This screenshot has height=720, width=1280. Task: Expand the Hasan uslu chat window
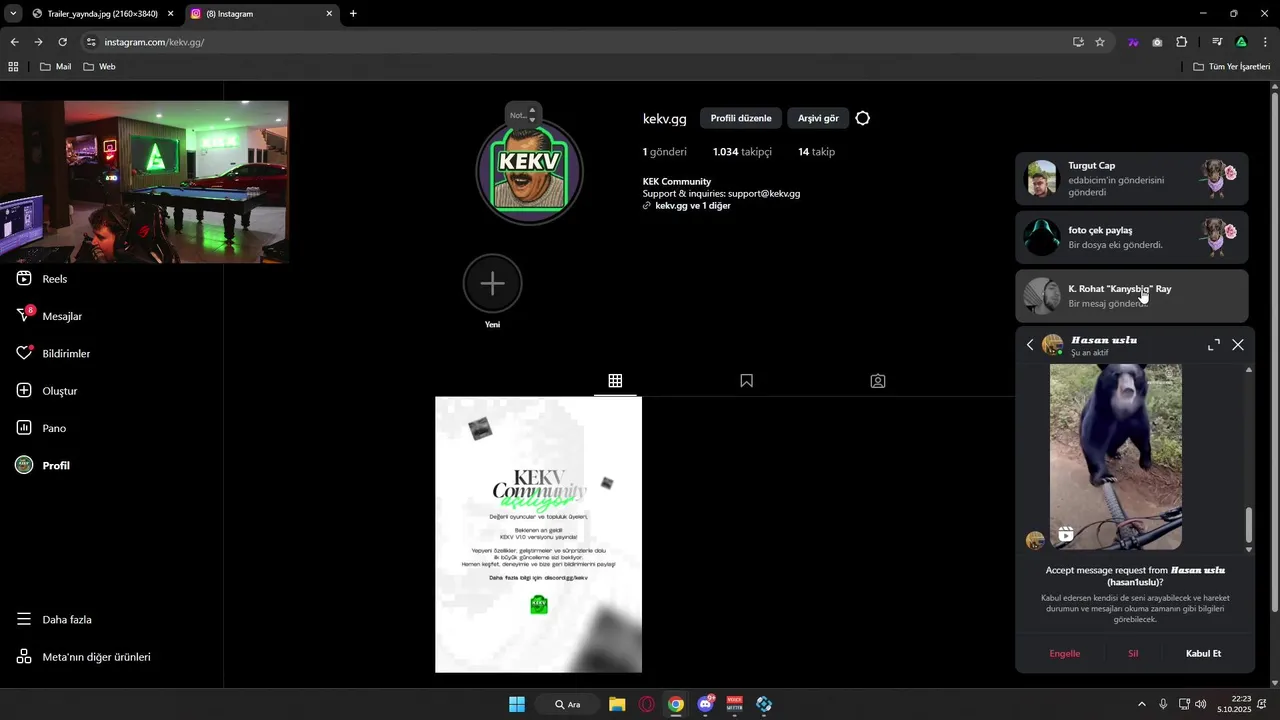[1214, 345]
